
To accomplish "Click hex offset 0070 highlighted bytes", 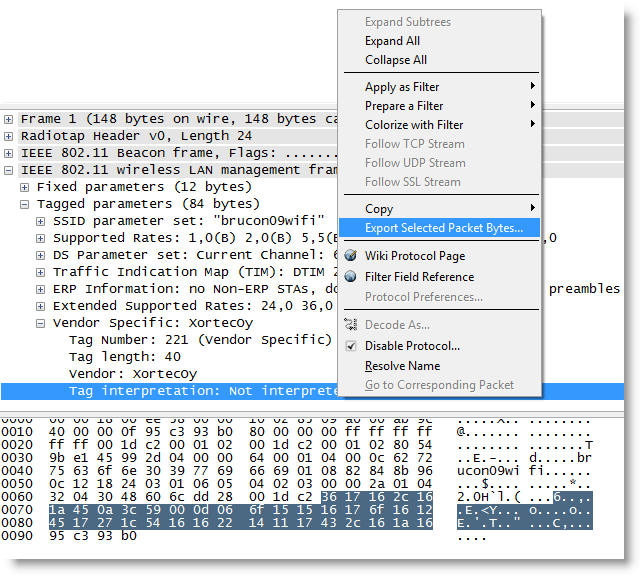I will pyautogui.click(x=241, y=510).
